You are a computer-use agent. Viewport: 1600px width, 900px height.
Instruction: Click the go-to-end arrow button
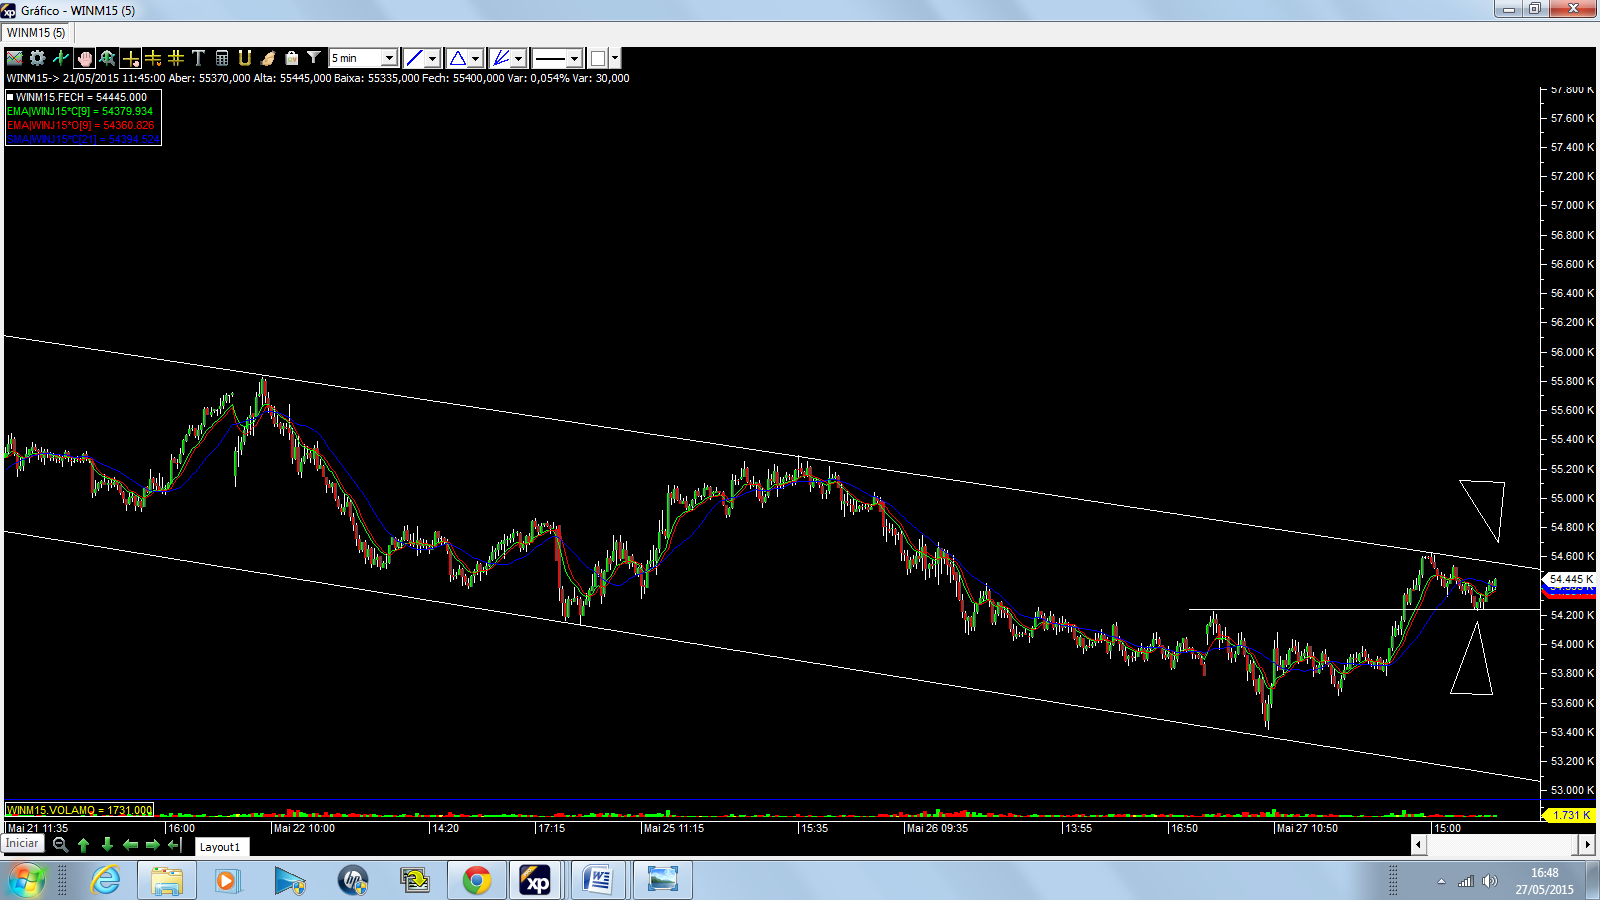coord(175,845)
